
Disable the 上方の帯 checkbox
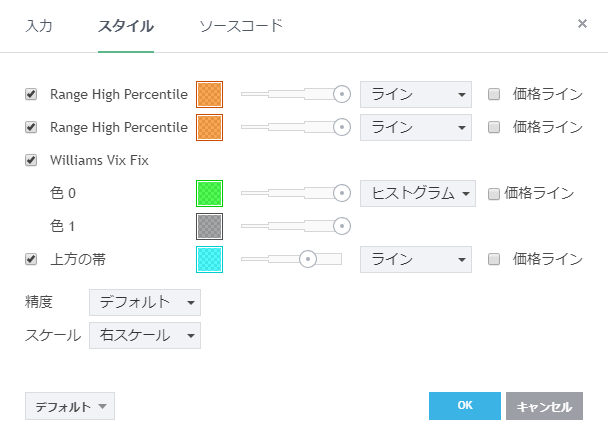[x=31, y=259]
